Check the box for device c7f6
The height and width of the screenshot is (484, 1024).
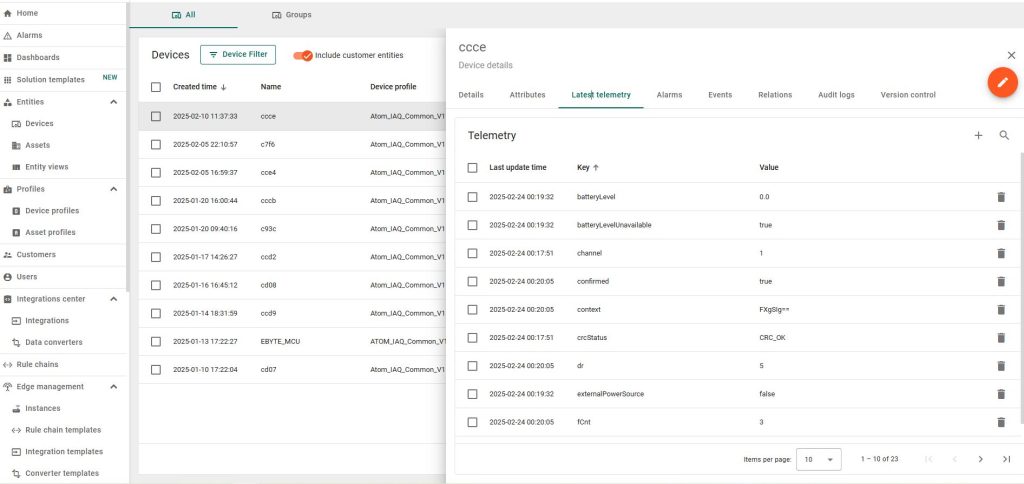tap(156, 144)
